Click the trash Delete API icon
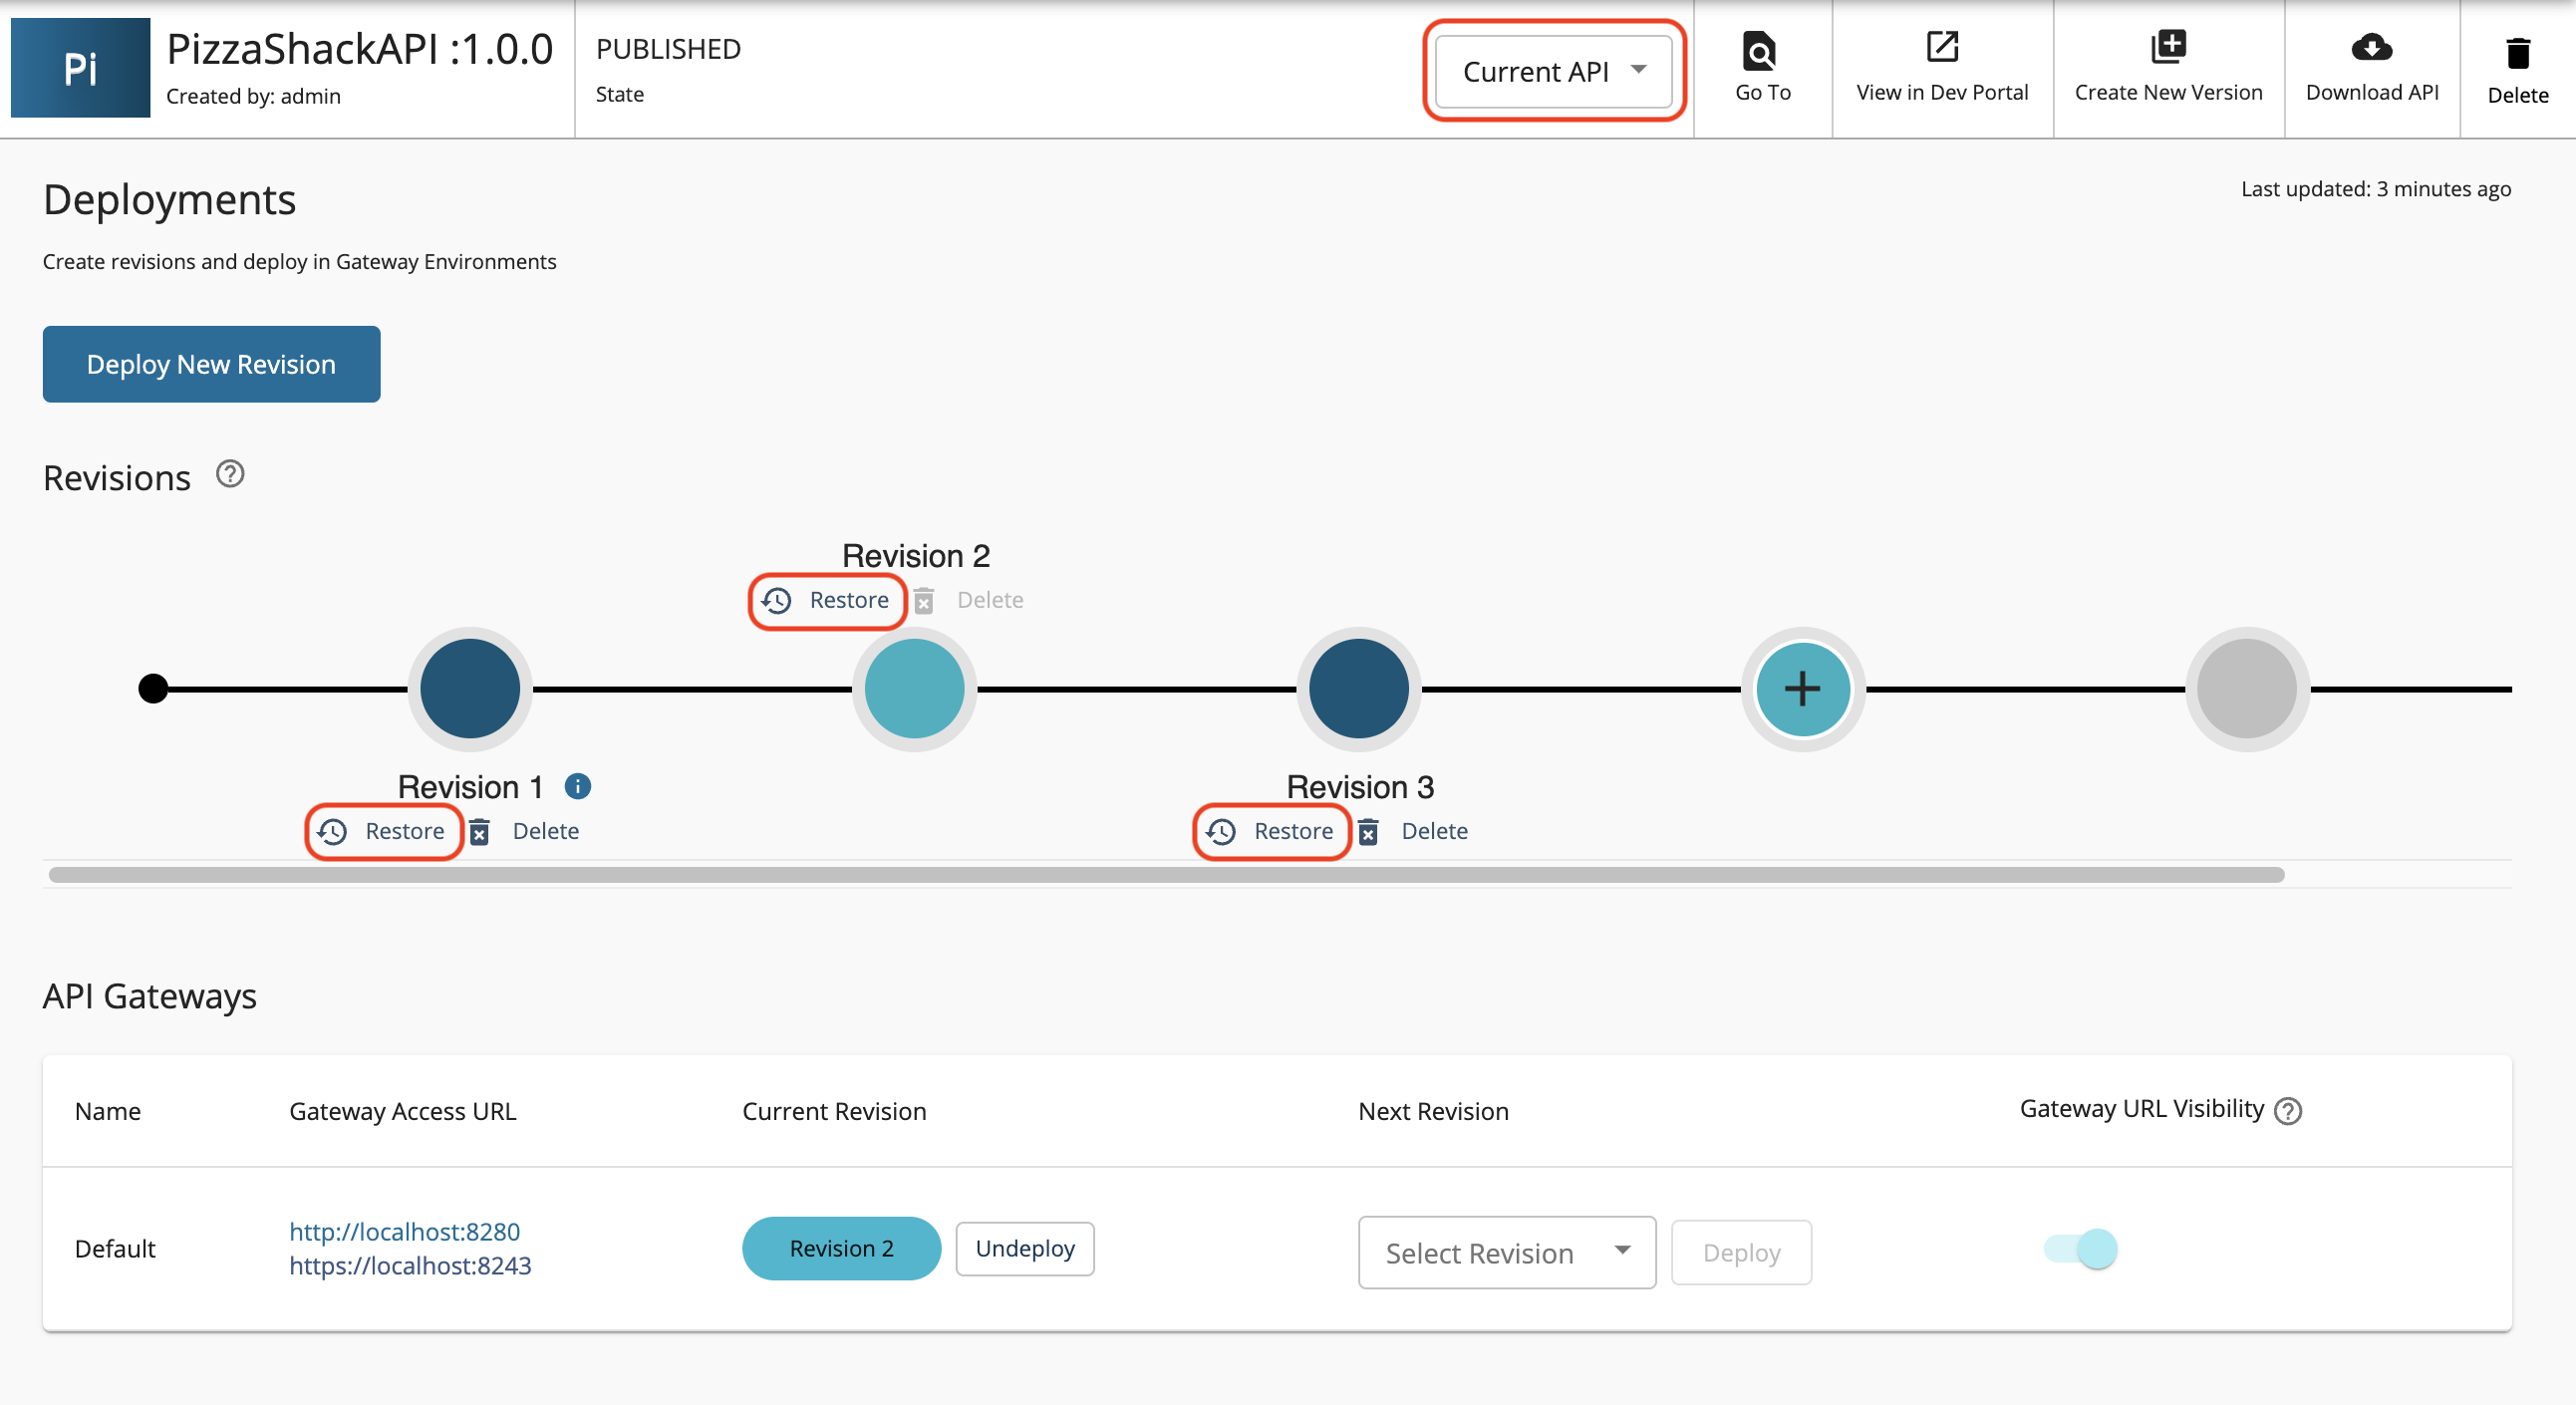This screenshot has height=1405, width=2576. 2517,53
